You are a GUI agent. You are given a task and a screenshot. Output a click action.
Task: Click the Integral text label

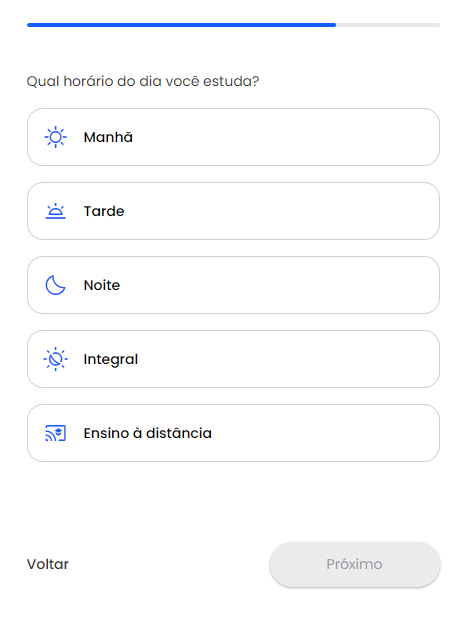pos(111,360)
